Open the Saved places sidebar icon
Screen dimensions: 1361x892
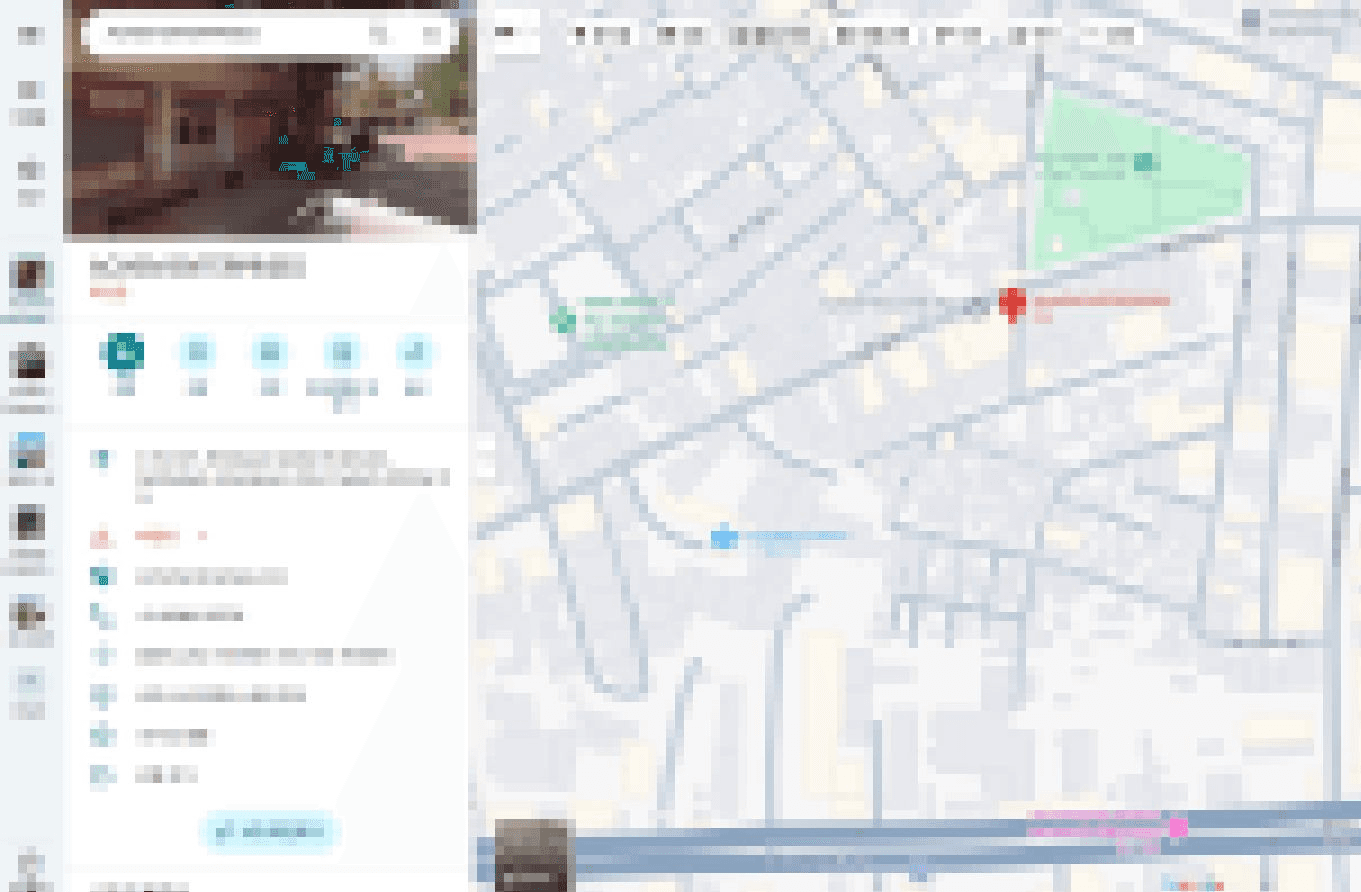click(31, 102)
